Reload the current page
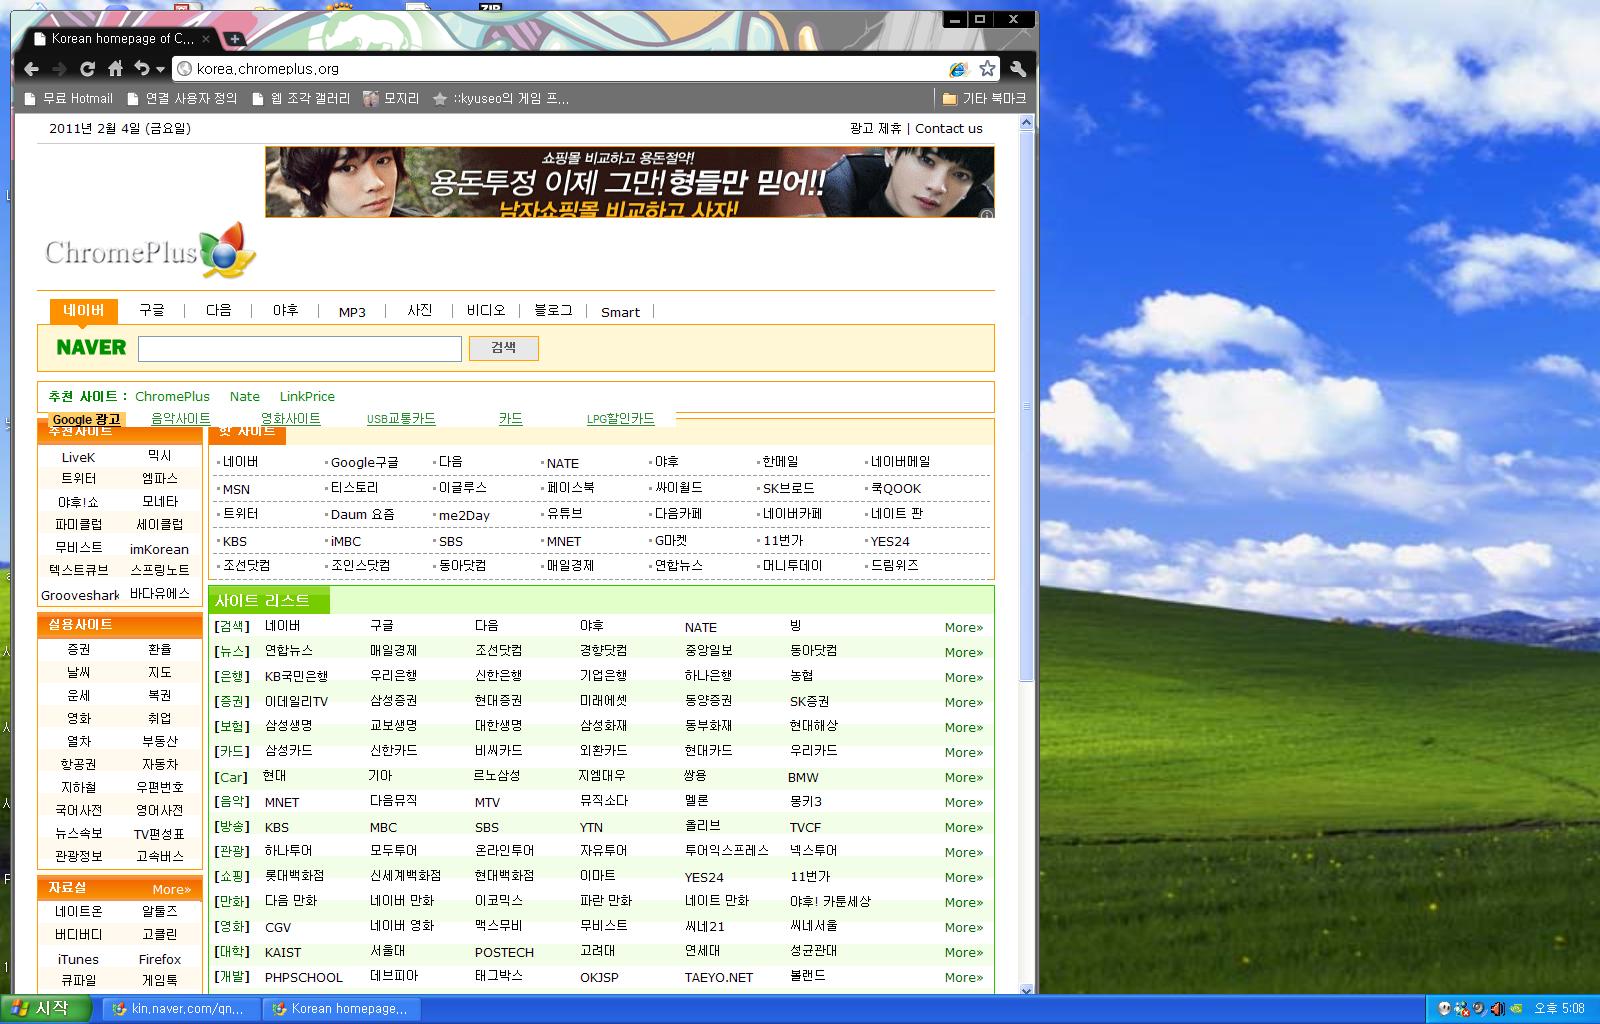Image resolution: width=1600 pixels, height=1024 pixels. click(x=87, y=69)
